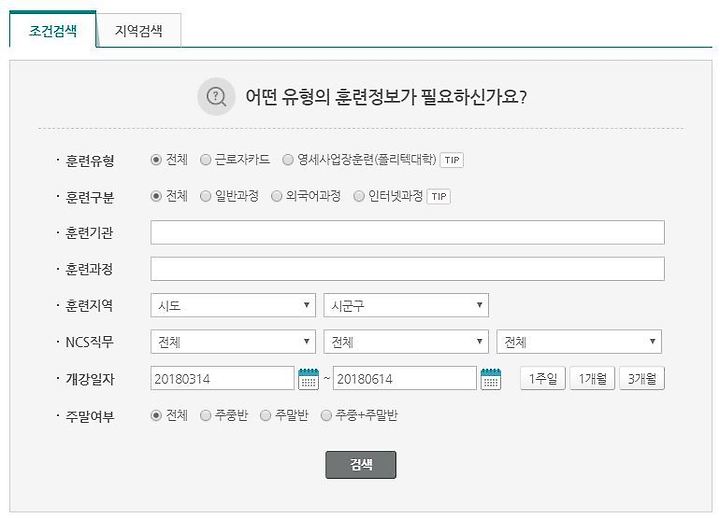Image resolution: width=720 pixels, height=518 pixels.
Task: Focus the 훈련기관 text field
Action: [x=407, y=232]
